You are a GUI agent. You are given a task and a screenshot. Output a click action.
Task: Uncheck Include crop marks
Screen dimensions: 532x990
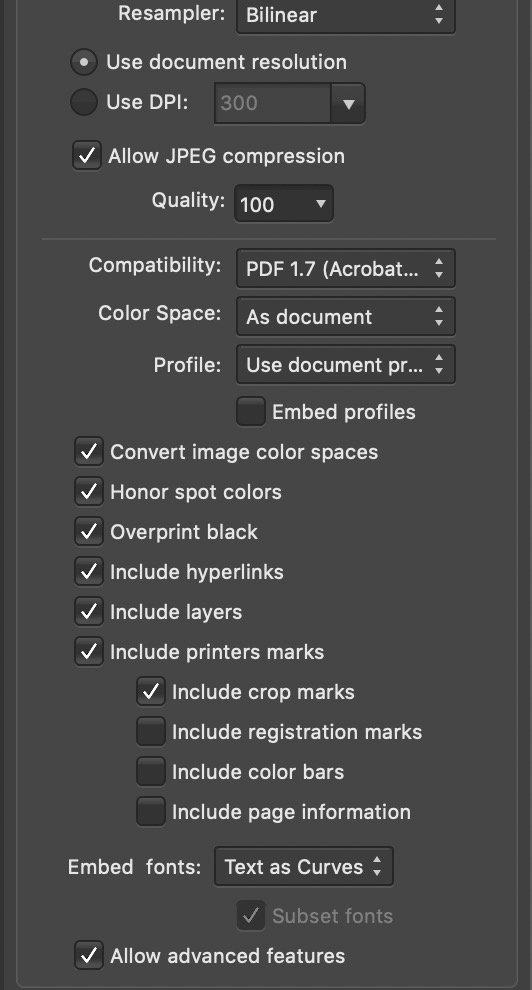151,691
